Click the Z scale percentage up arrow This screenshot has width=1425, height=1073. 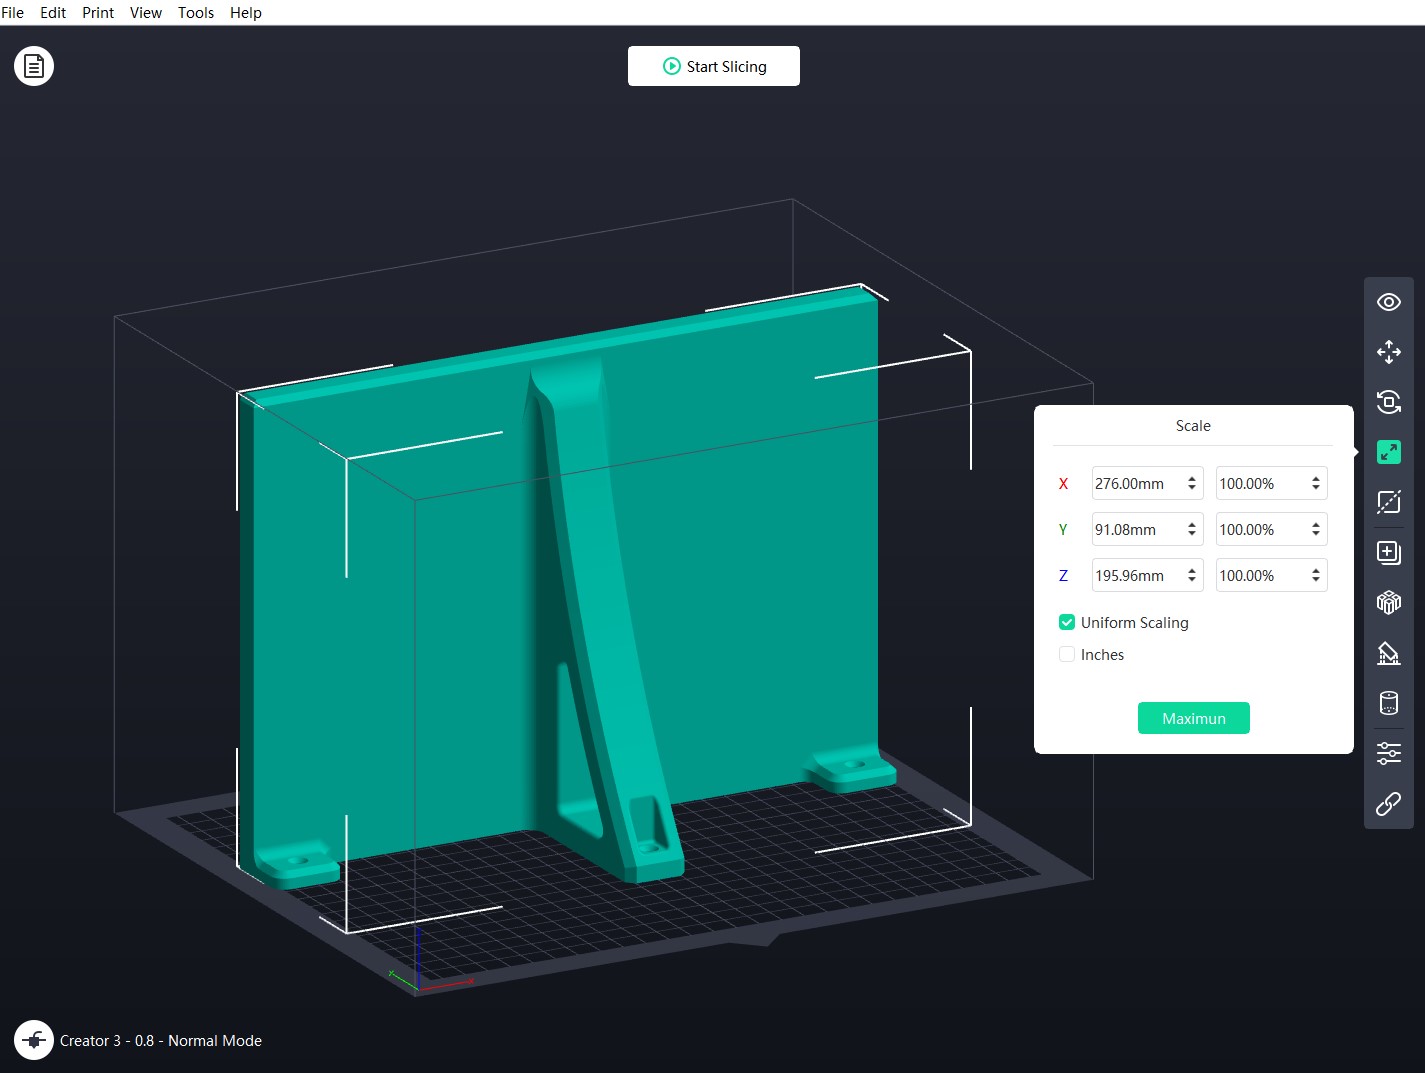(x=1315, y=570)
